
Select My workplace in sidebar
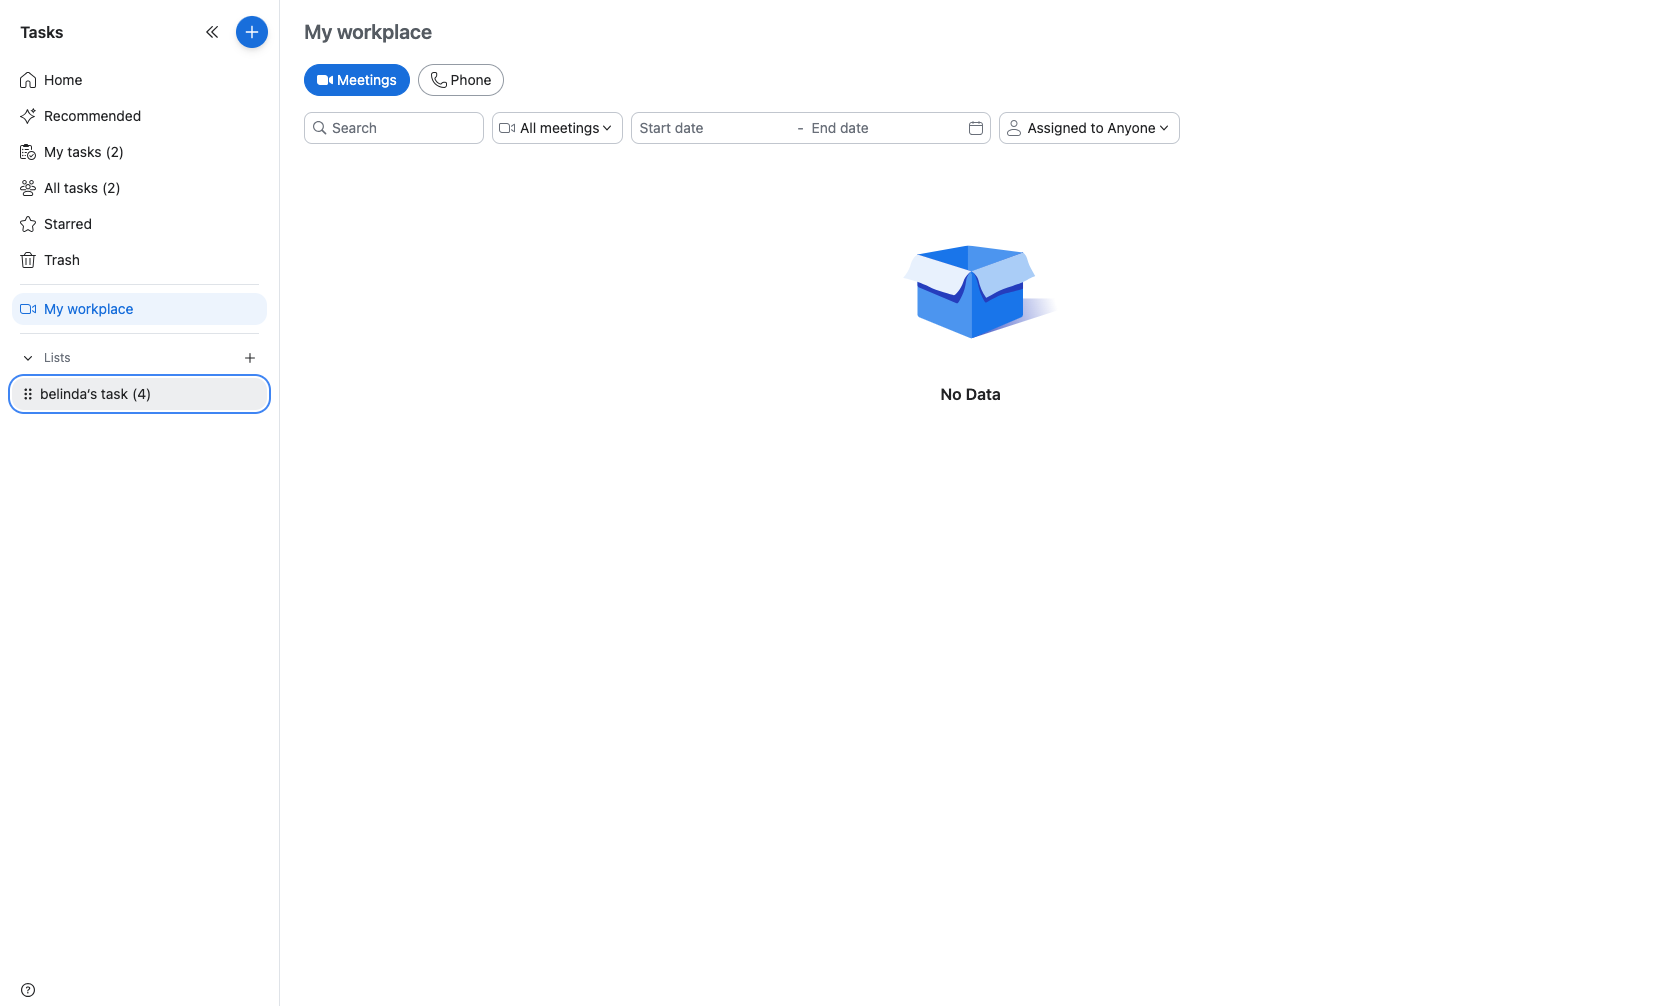click(139, 309)
